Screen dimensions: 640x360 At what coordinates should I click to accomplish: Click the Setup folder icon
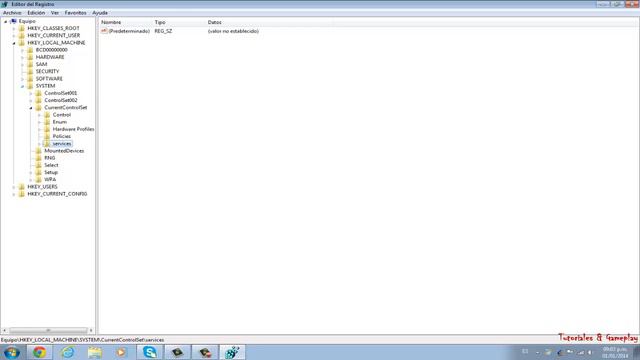(39, 172)
